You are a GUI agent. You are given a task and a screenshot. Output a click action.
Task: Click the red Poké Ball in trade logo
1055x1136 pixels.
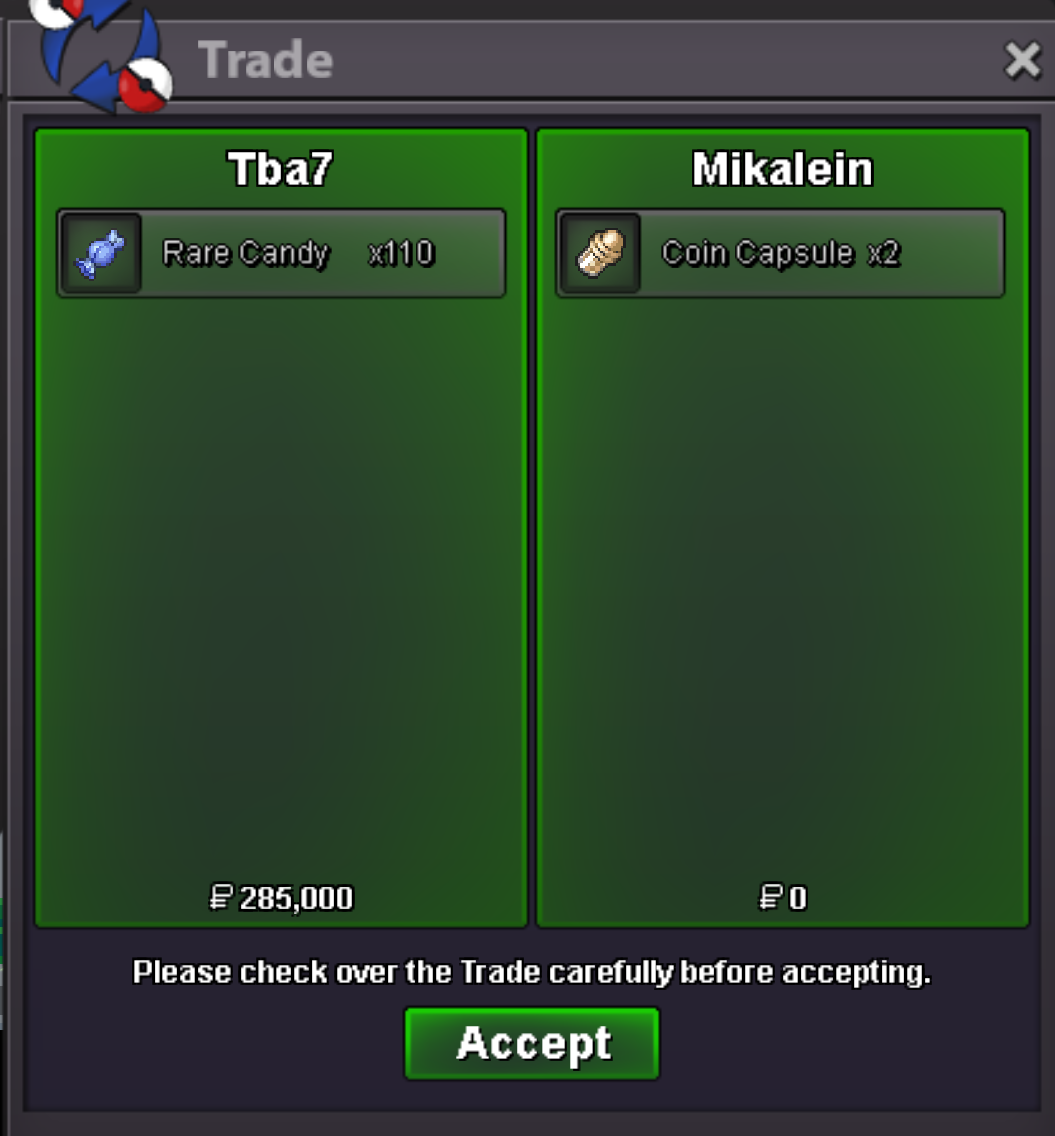(x=145, y=85)
